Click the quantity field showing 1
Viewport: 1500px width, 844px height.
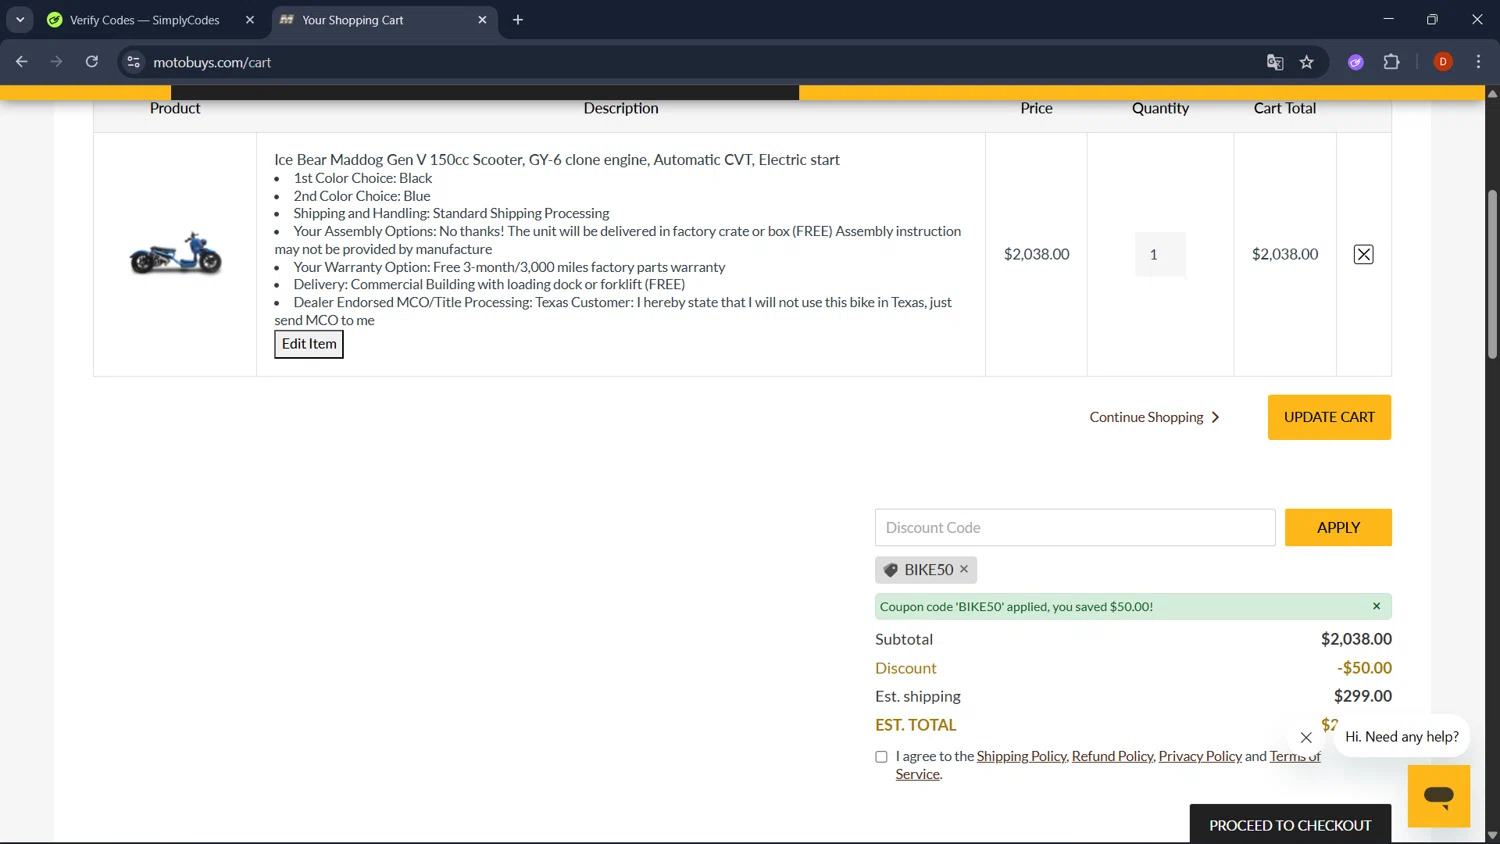point(1160,254)
